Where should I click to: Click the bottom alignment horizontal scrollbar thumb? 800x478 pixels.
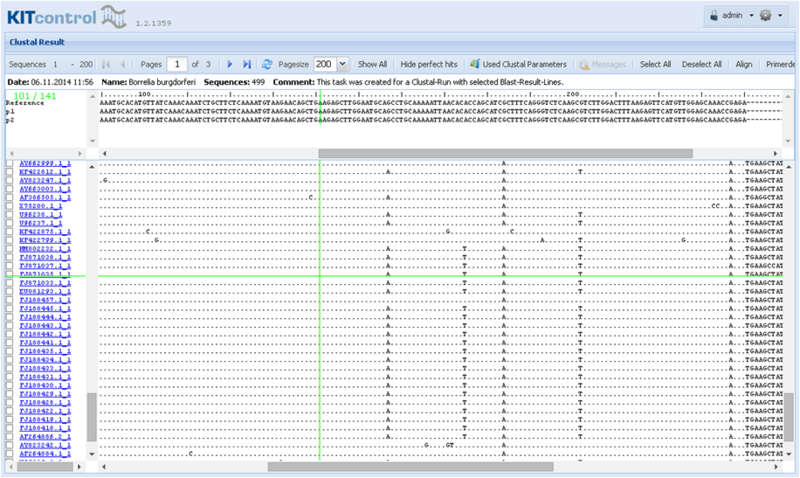pos(411,466)
